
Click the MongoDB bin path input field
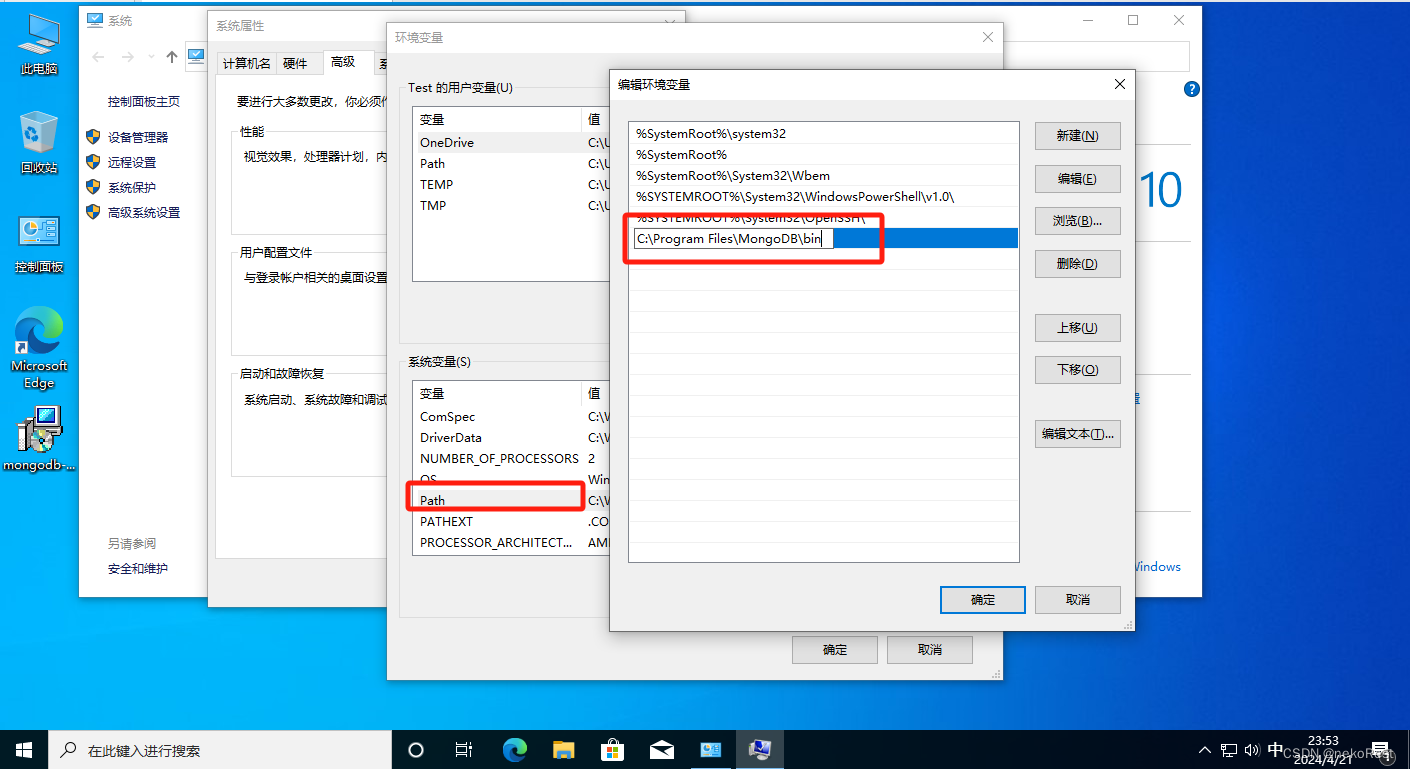(x=733, y=238)
